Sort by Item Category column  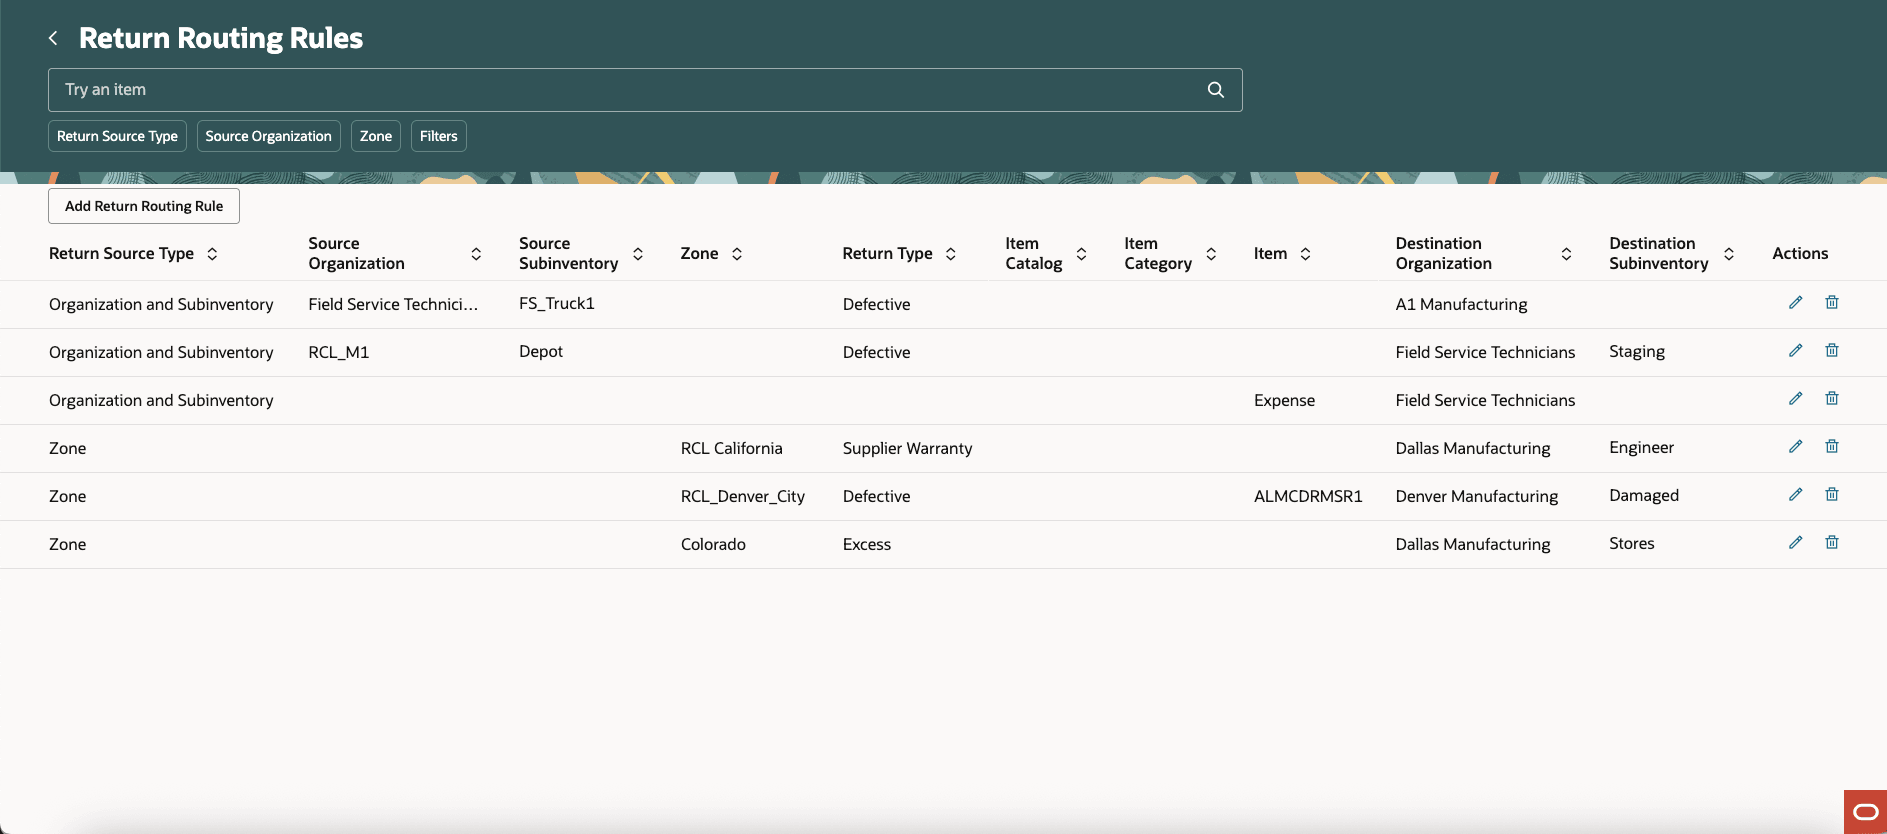coord(1211,254)
